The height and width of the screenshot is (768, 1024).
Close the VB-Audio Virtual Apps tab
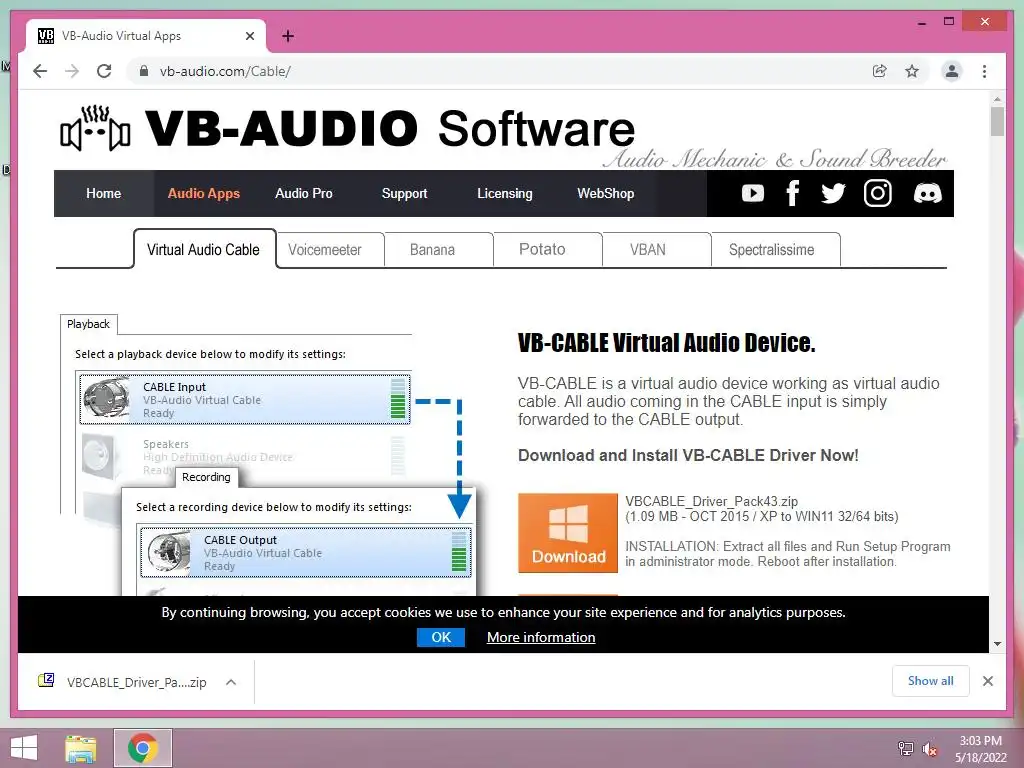coord(249,36)
